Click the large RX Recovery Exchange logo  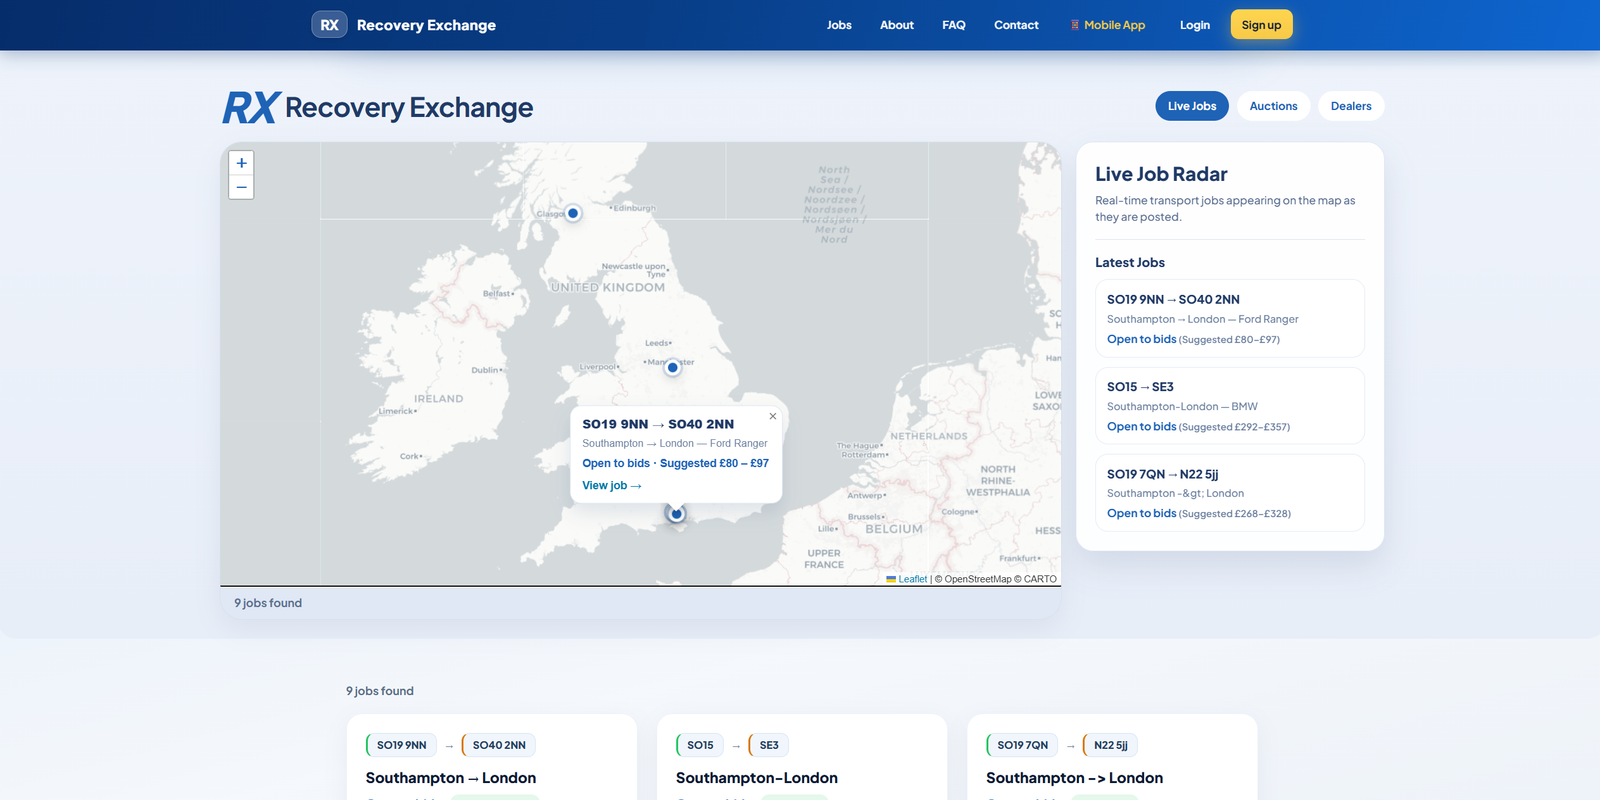point(378,107)
